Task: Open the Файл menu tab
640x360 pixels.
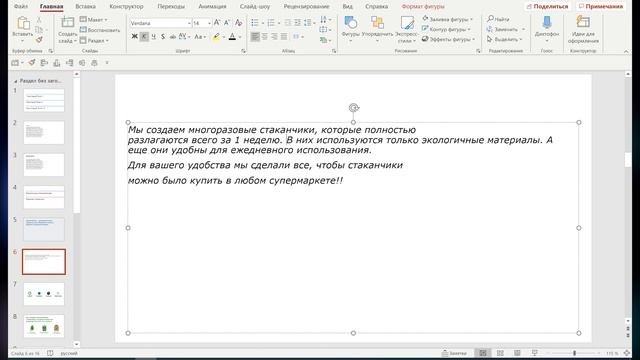Action: 21,7
